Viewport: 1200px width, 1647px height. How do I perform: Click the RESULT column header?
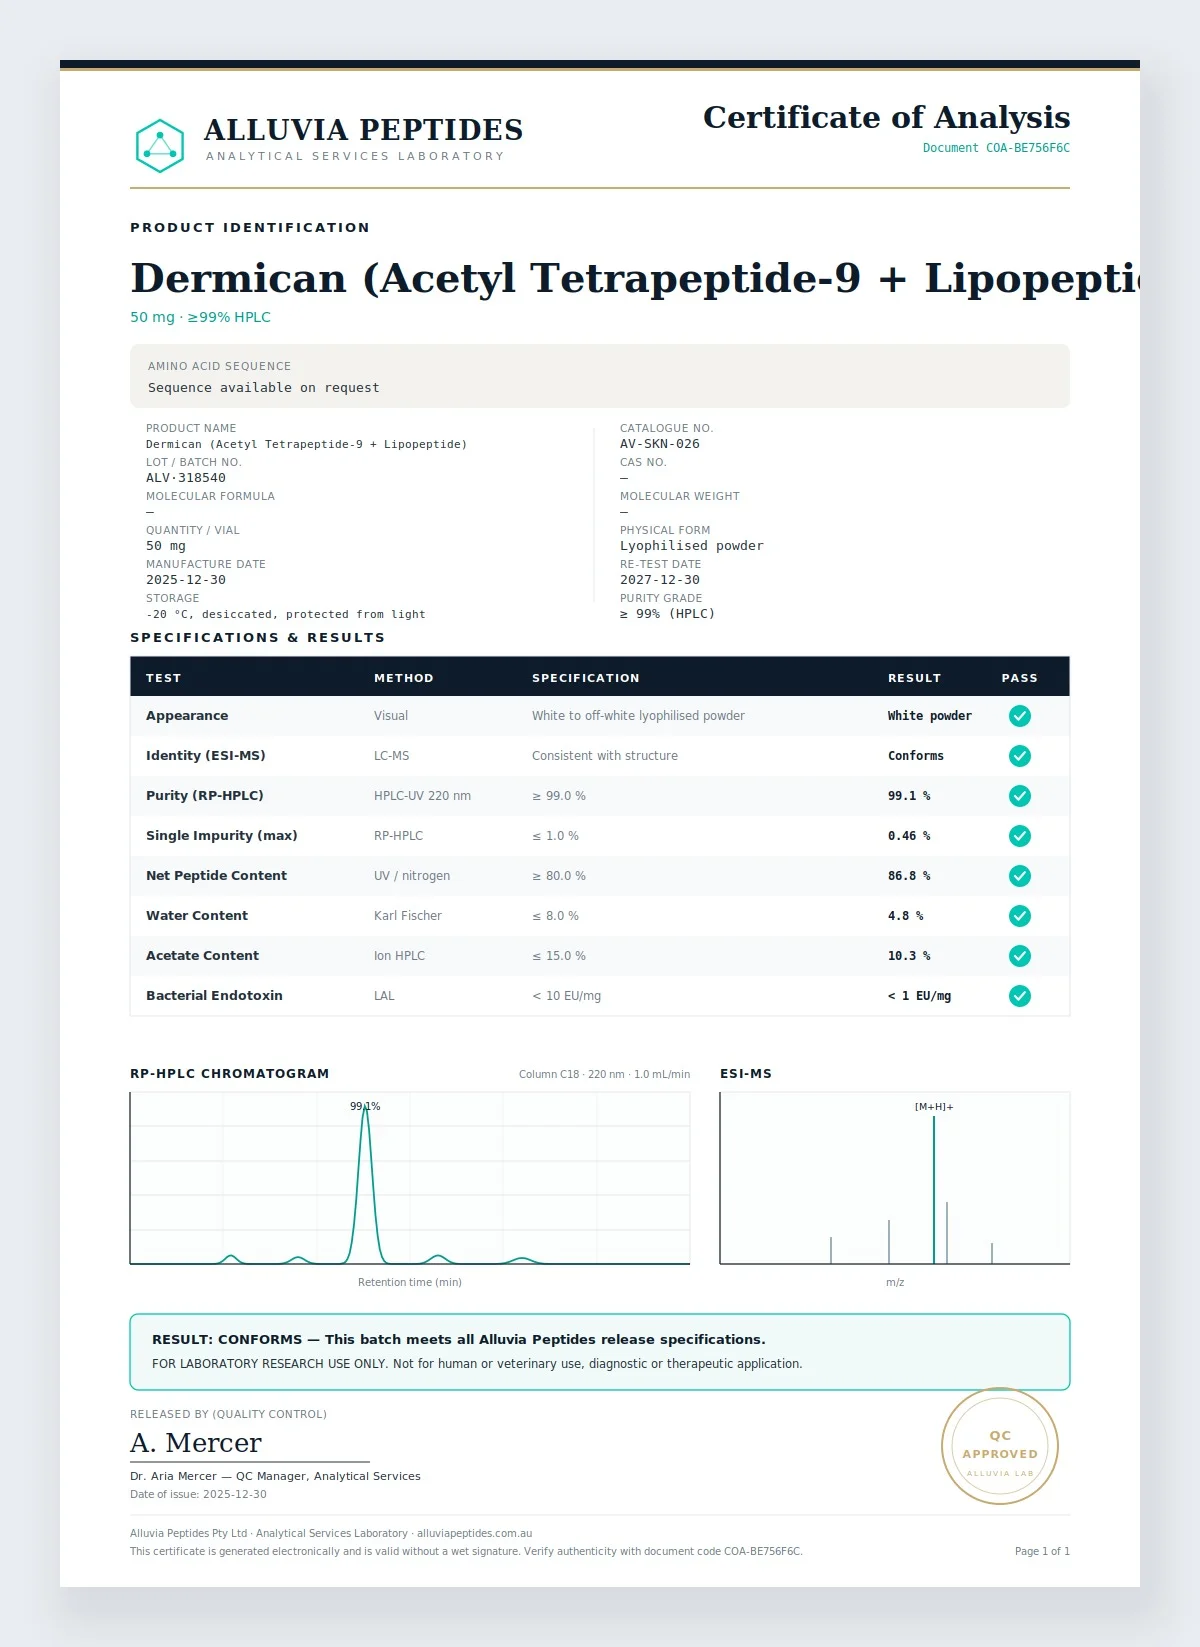pyautogui.click(x=915, y=678)
